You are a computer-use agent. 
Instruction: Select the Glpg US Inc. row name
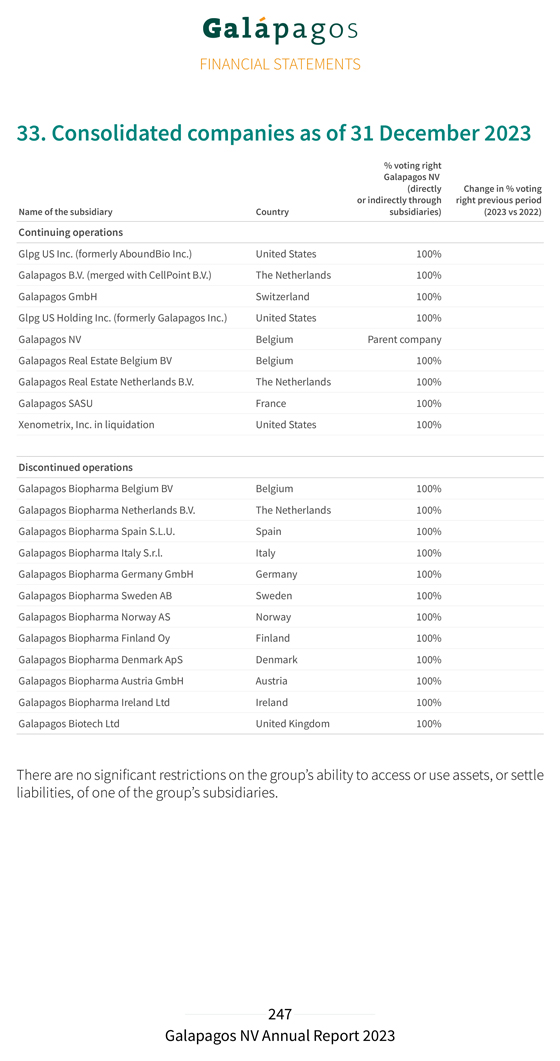coord(106,254)
